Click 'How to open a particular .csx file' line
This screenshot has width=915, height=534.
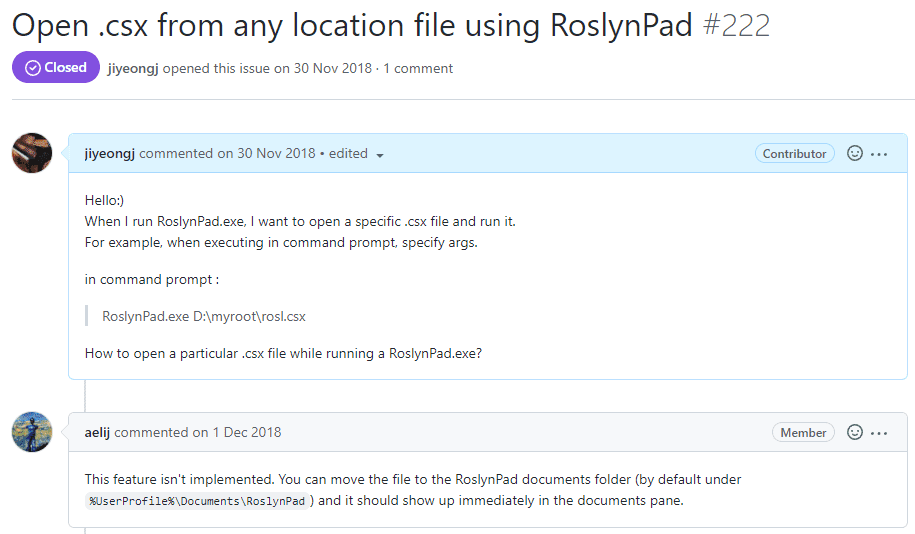click(283, 354)
